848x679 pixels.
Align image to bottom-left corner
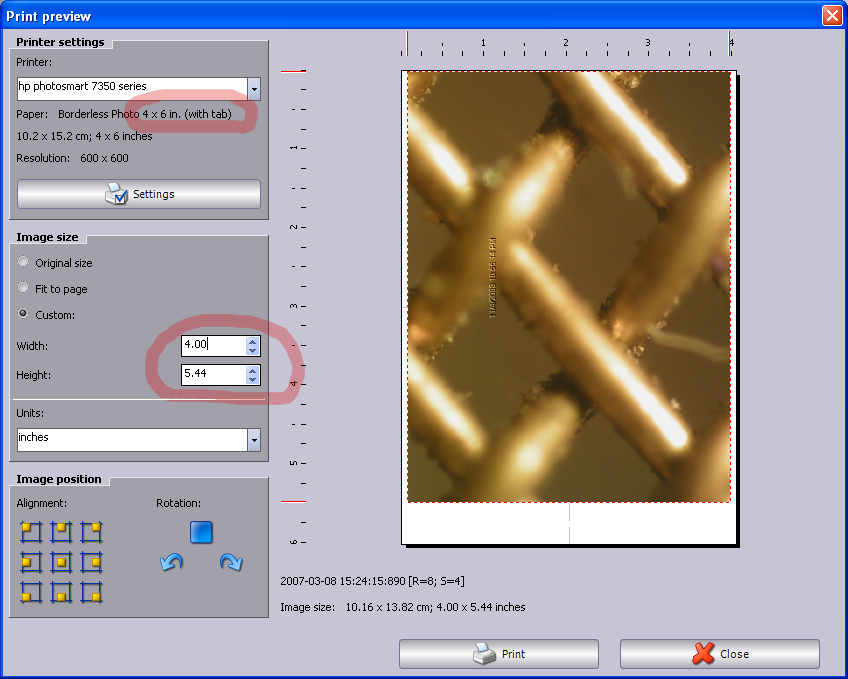(31, 592)
